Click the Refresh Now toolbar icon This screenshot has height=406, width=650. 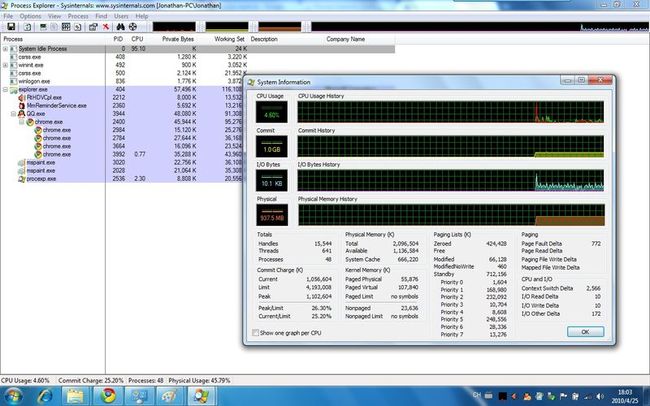tap(27, 27)
